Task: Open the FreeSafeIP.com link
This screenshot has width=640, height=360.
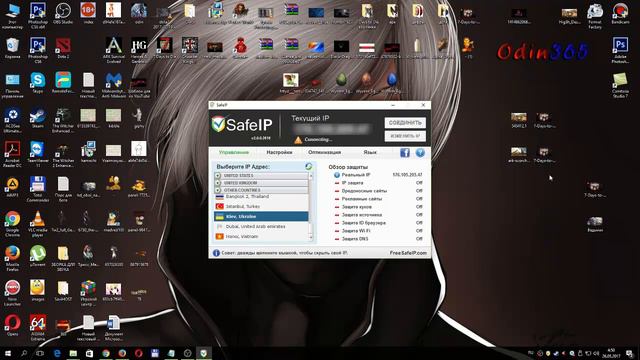Action: point(408,253)
